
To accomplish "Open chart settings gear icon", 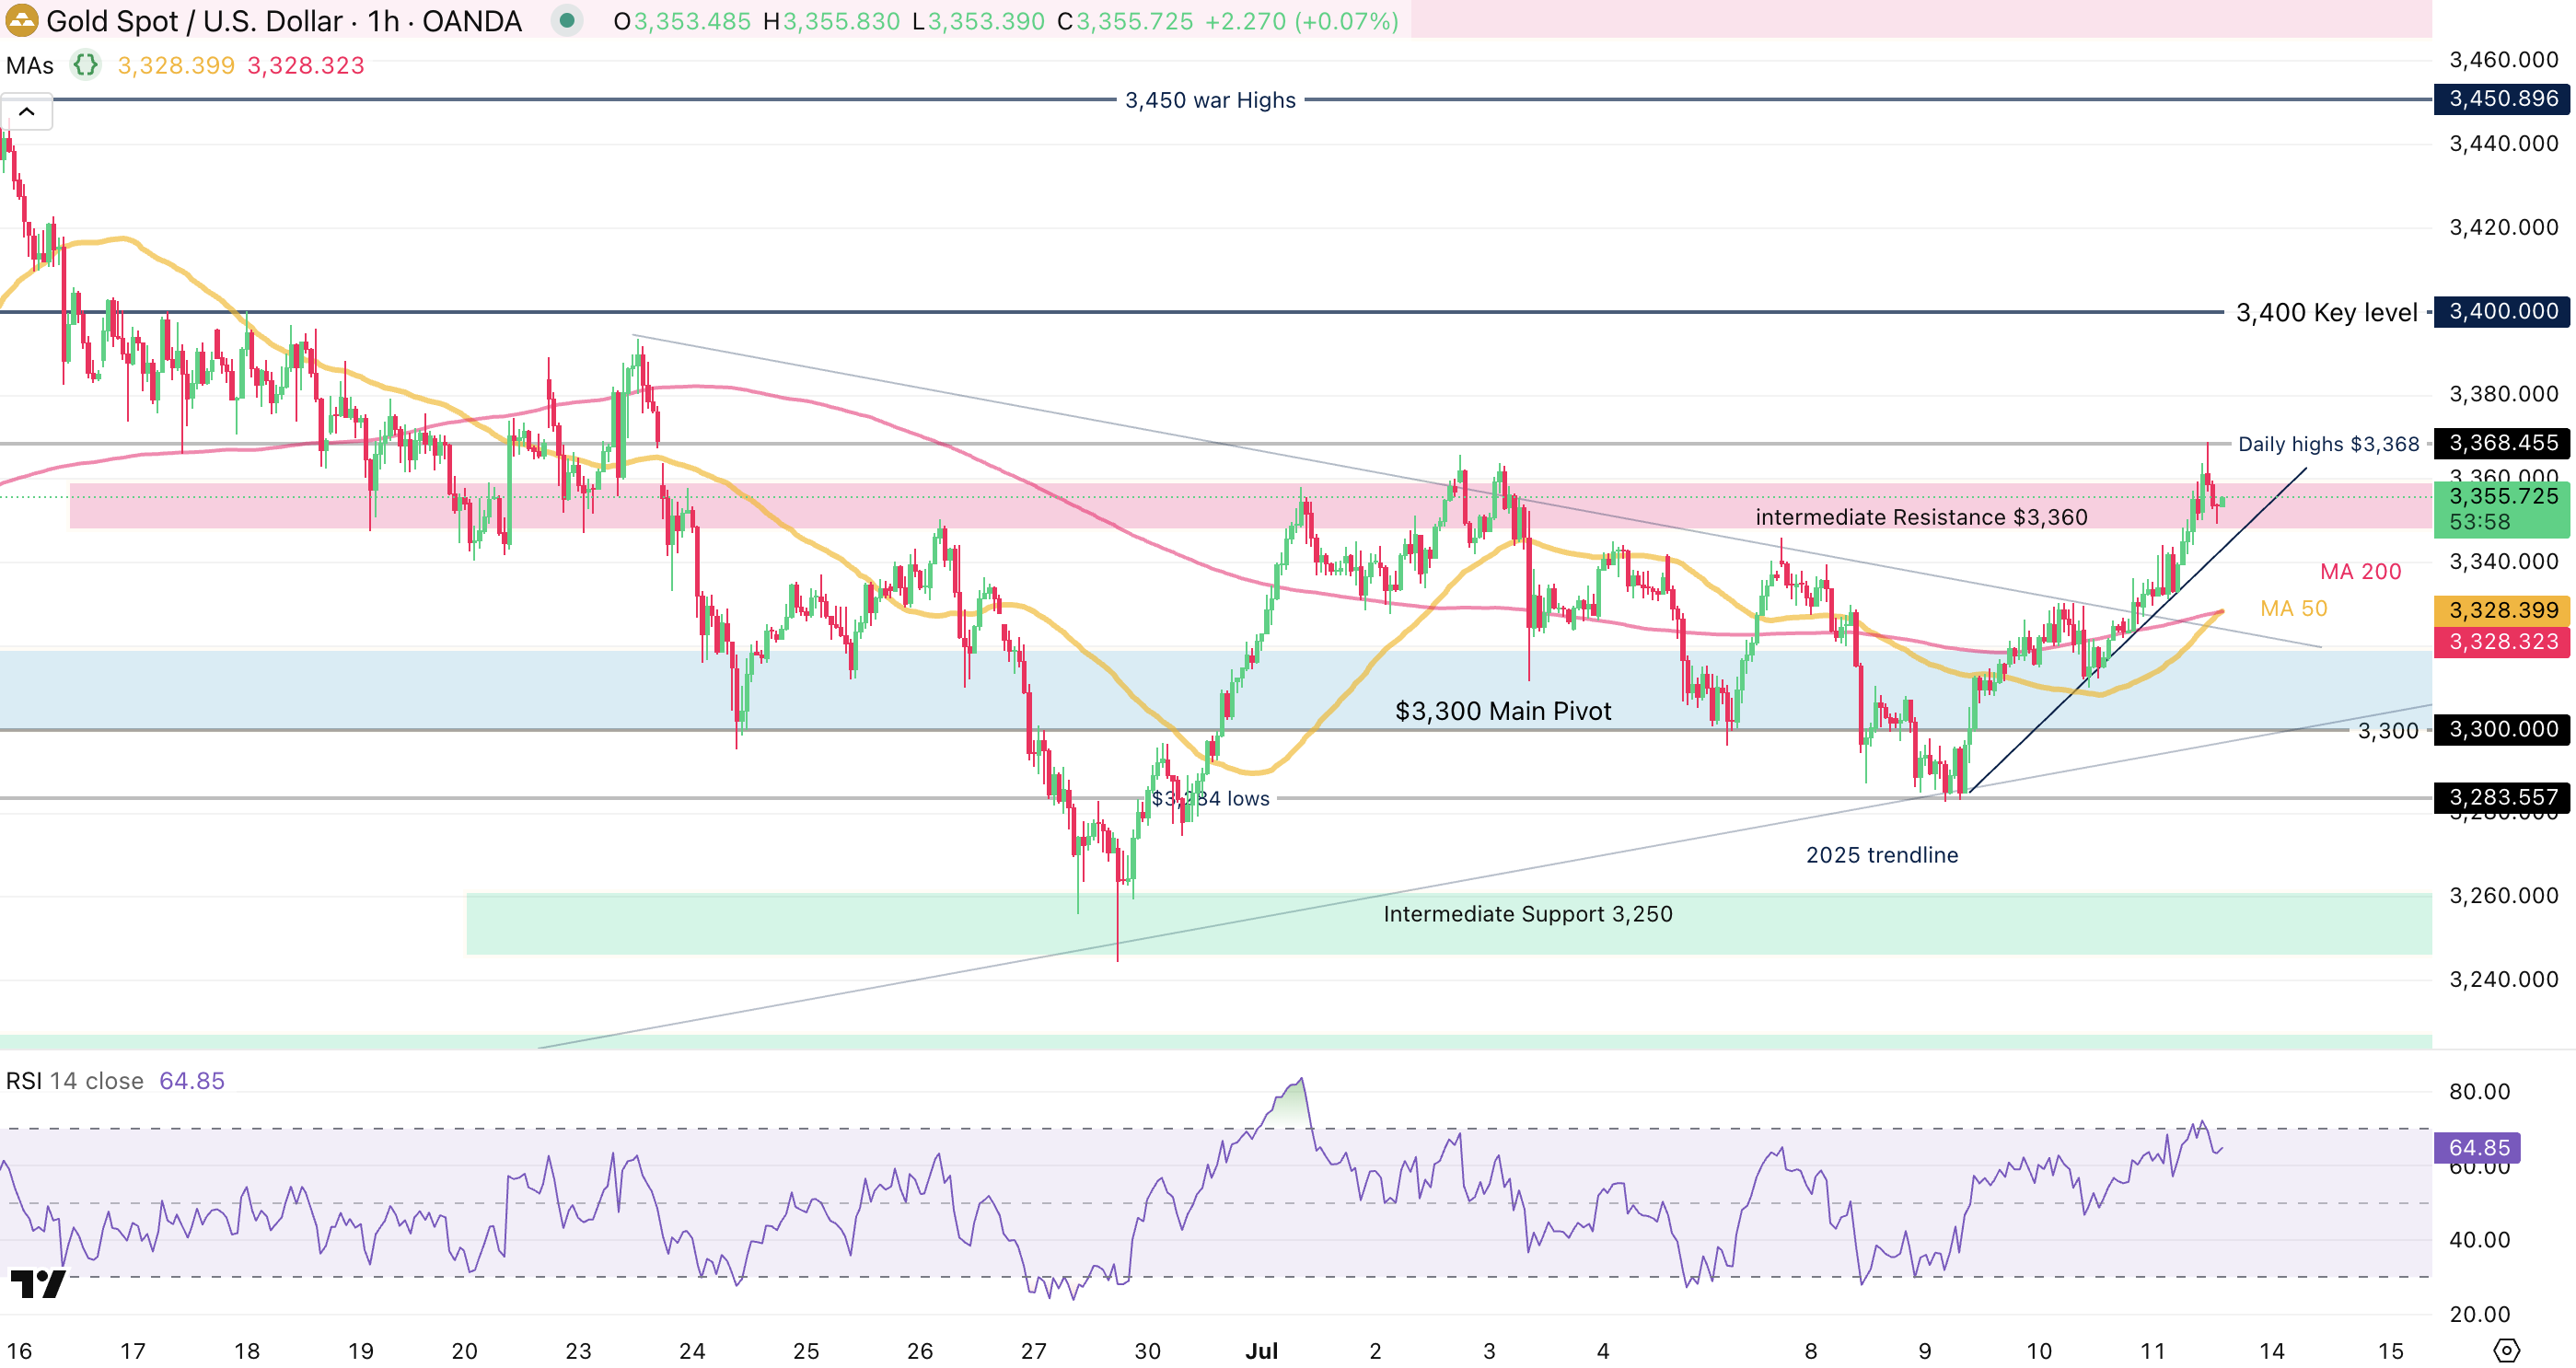I will point(2506,1351).
